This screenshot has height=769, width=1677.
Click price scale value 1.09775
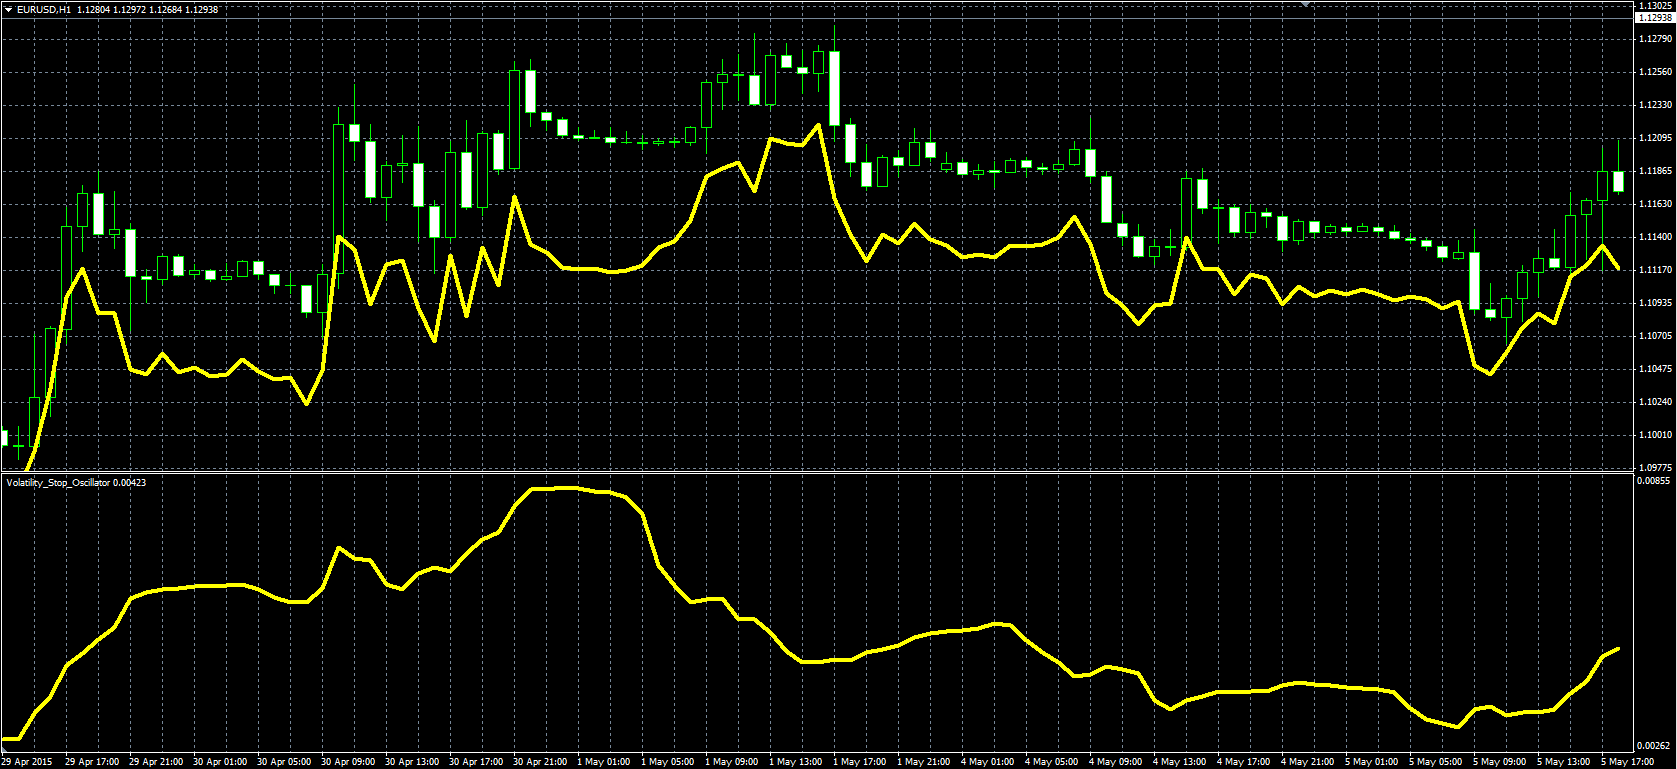coord(1655,466)
